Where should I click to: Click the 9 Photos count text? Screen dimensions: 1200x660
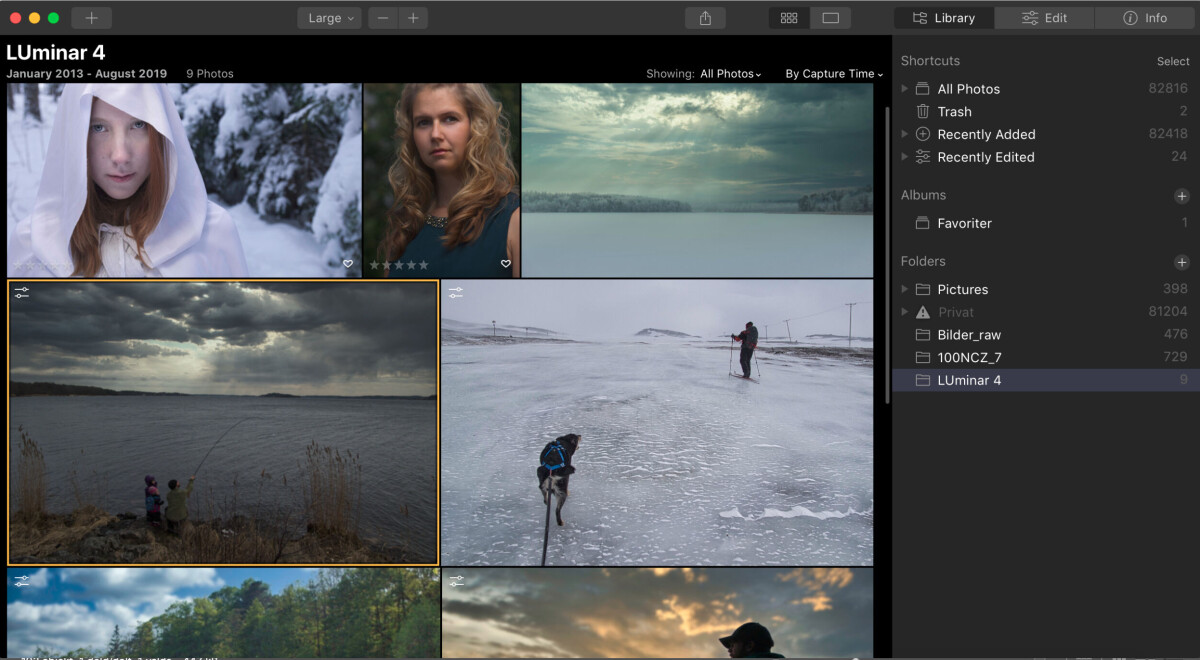click(x=210, y=74)
